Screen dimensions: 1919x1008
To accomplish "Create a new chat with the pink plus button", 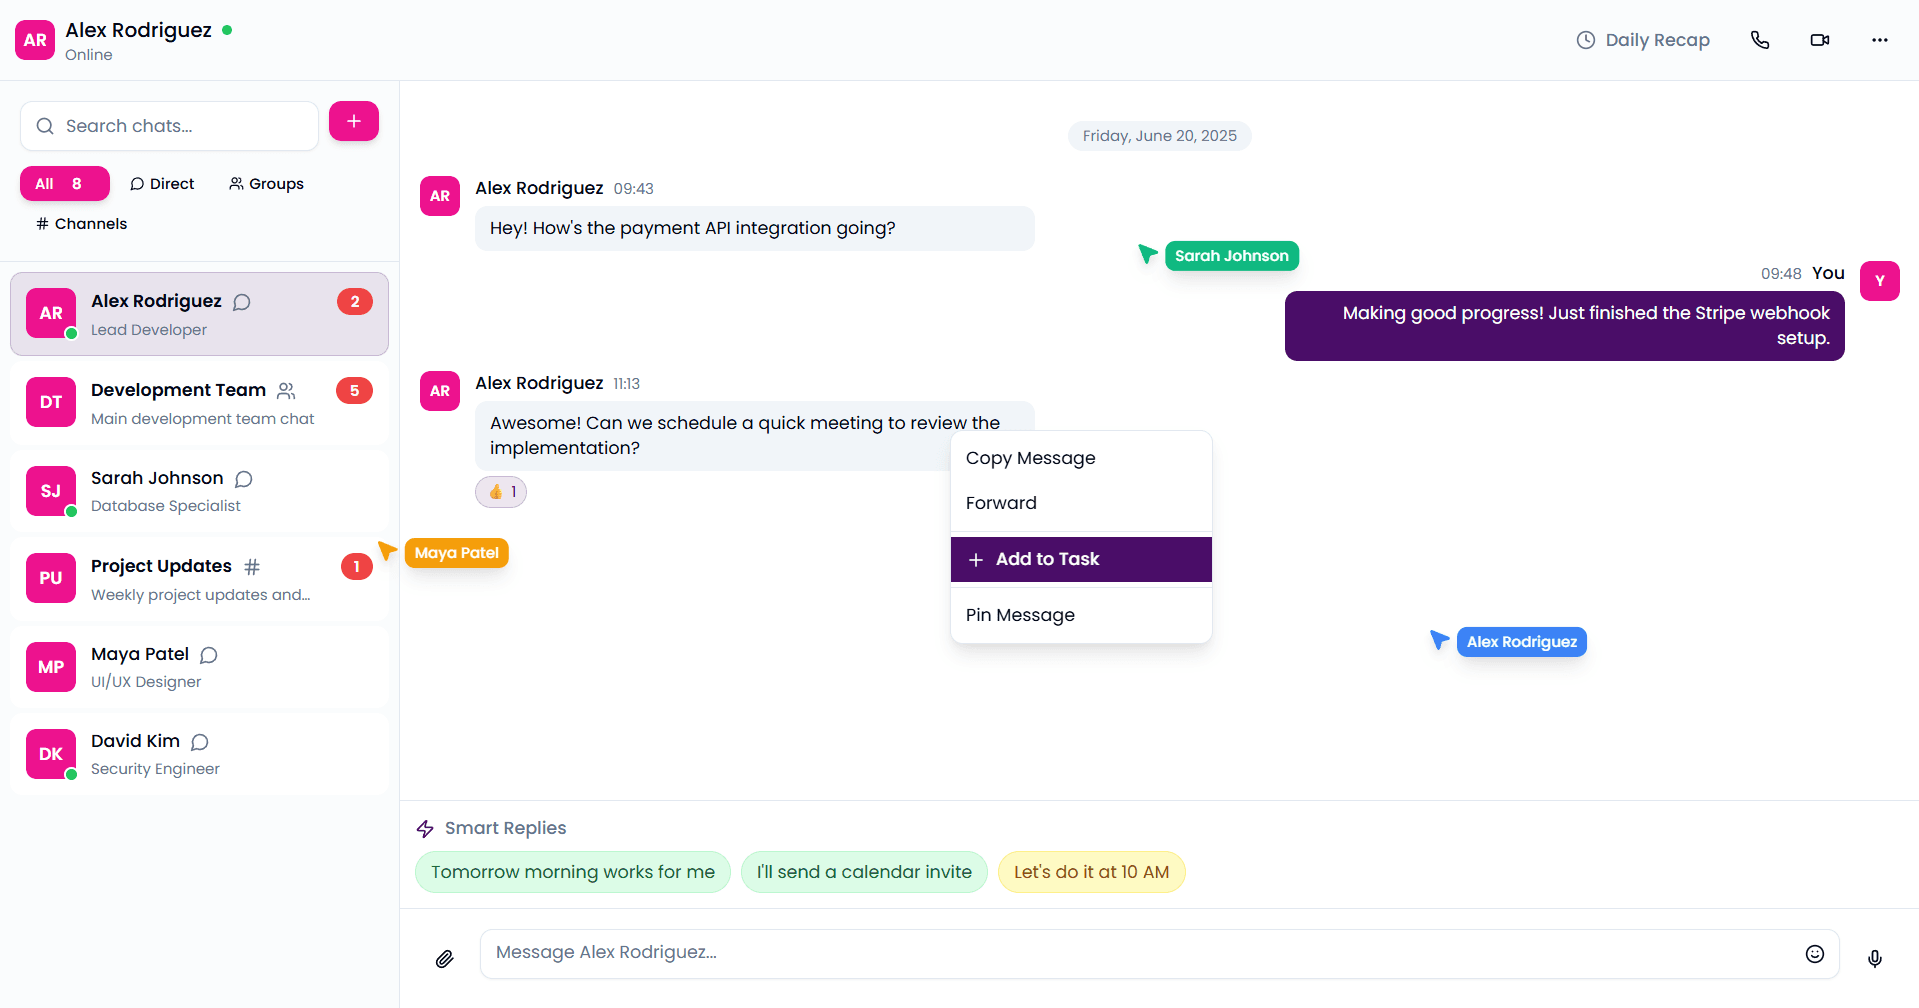I will pos(353,121).
